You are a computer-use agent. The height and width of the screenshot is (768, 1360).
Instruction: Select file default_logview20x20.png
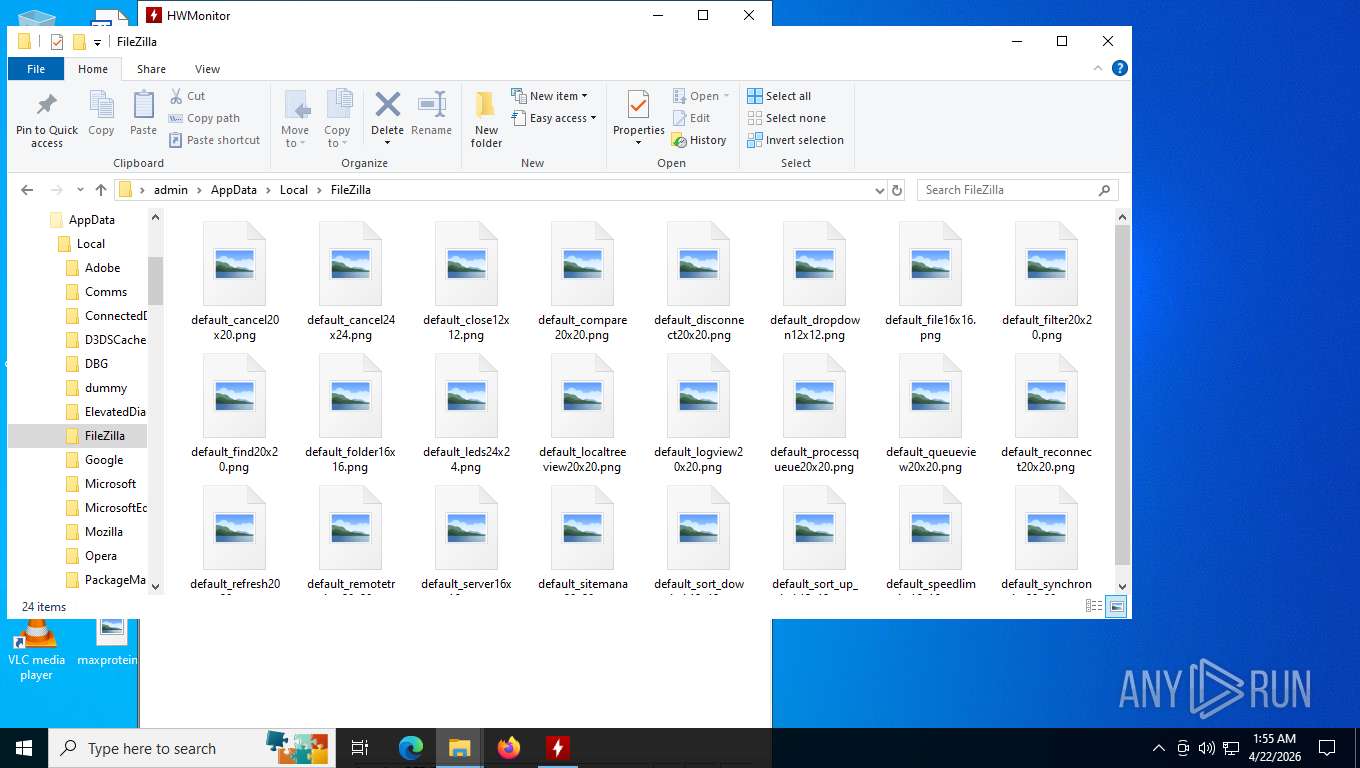point(699,413)
